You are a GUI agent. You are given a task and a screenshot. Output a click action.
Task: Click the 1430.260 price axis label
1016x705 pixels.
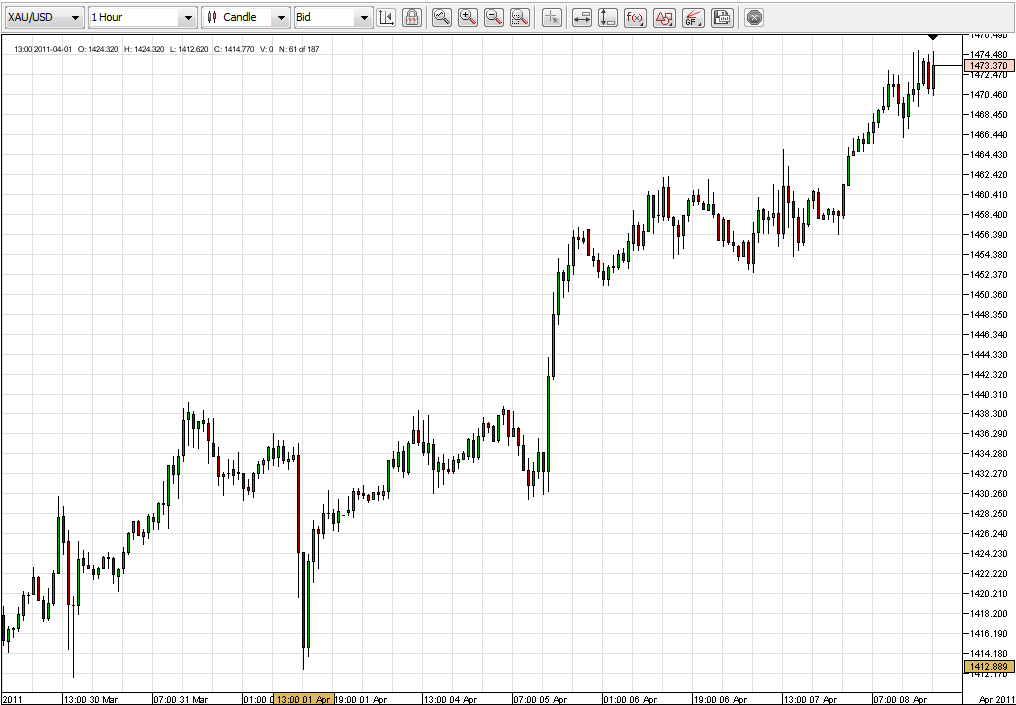[x=989, y=494]
